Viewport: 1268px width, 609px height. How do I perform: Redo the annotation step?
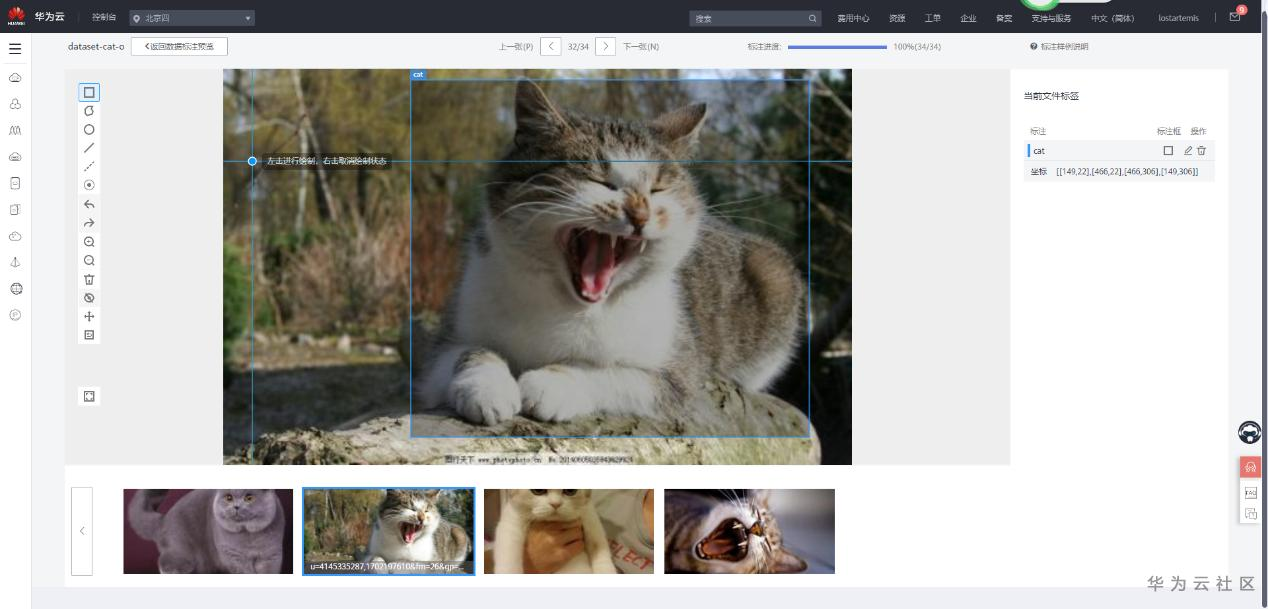(89, 223)
